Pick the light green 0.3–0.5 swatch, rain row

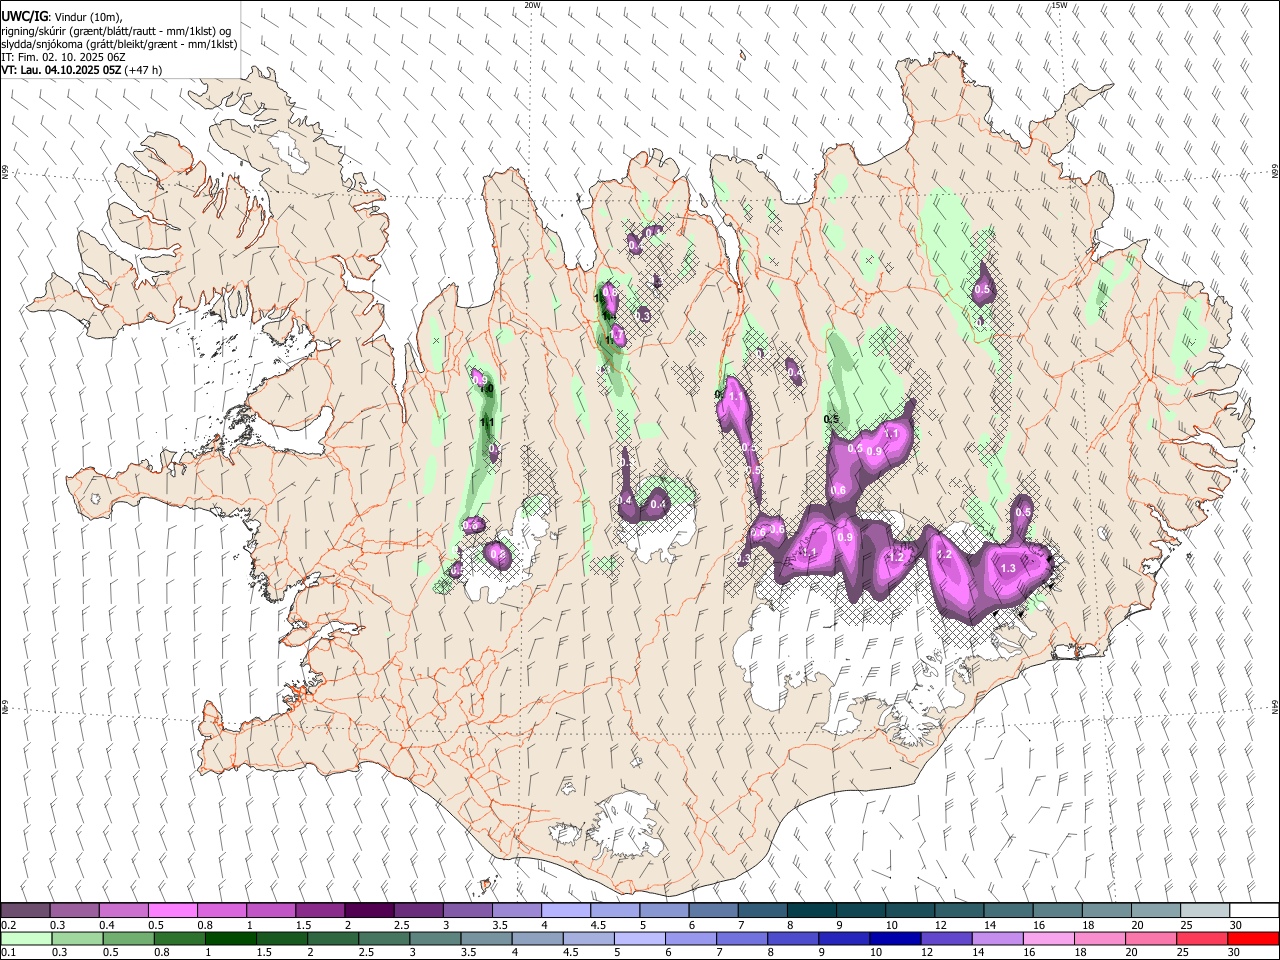[78, 938]
